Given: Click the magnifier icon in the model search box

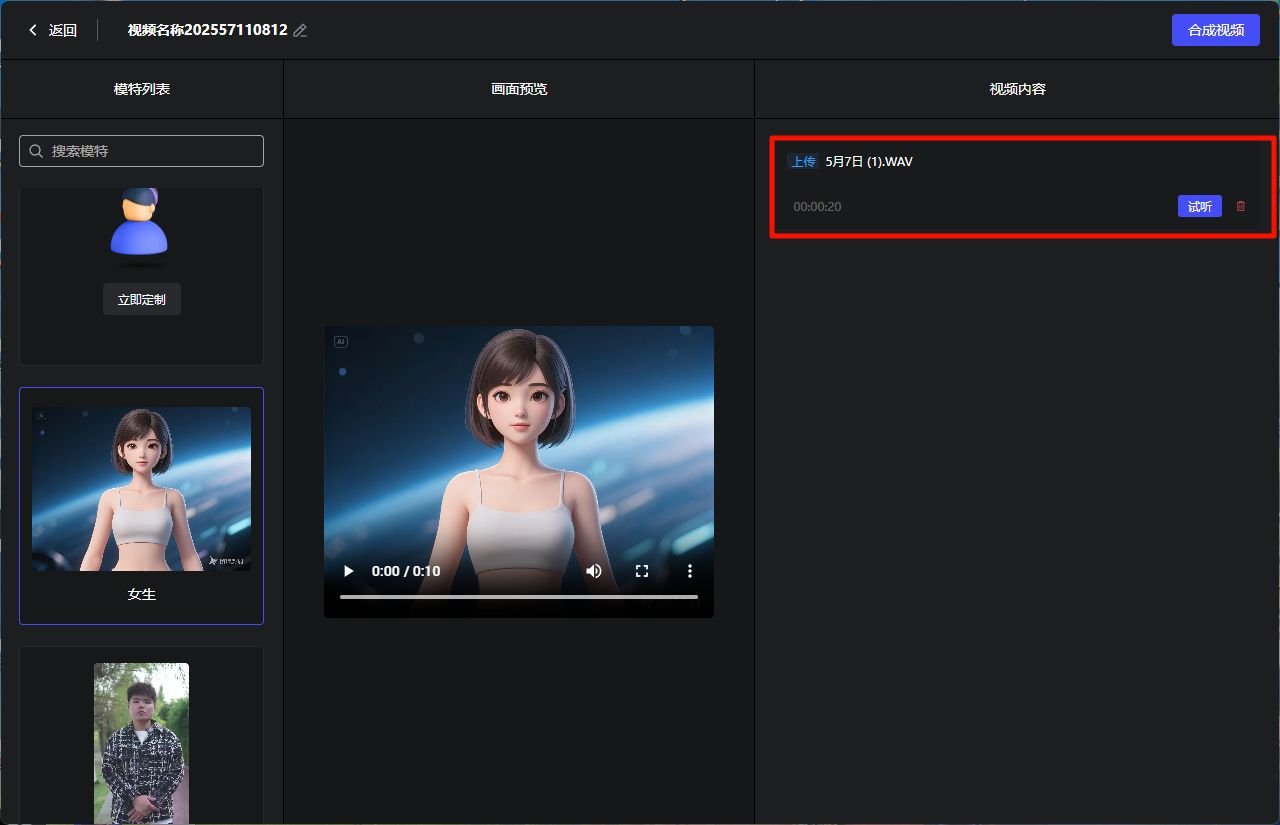Looking at the screenshot, I should pos(35,151).
